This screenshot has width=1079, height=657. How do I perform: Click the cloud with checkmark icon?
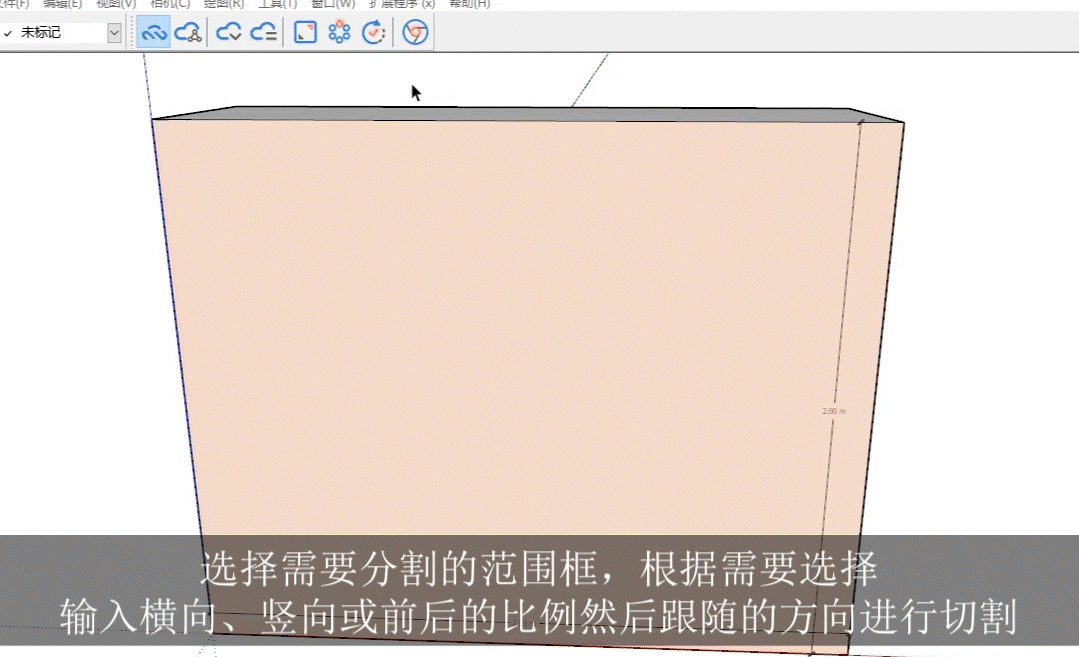click(x=229, y=33)
